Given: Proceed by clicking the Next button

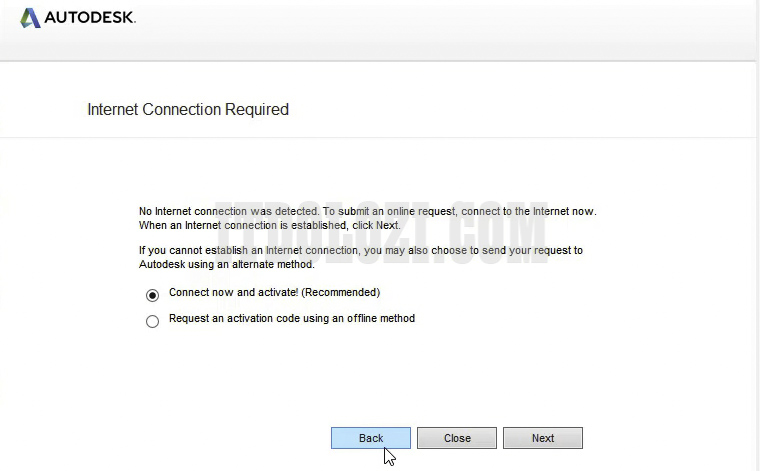Looking at the screenshot, I should (542, 438).
